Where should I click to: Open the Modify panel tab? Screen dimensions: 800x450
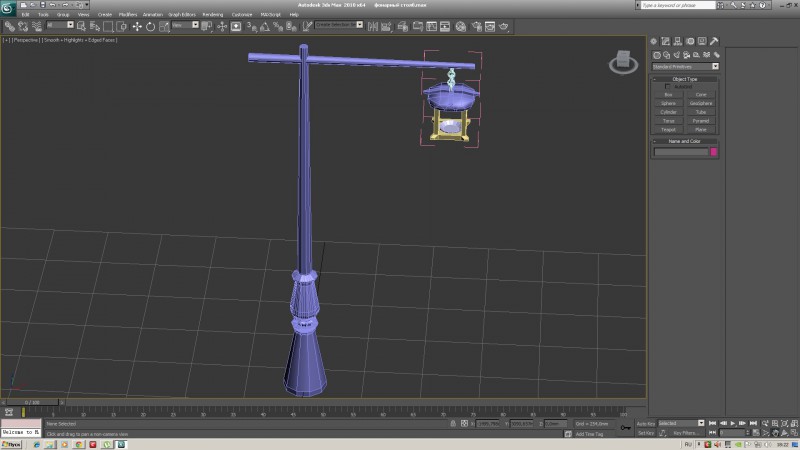point(665,41)
